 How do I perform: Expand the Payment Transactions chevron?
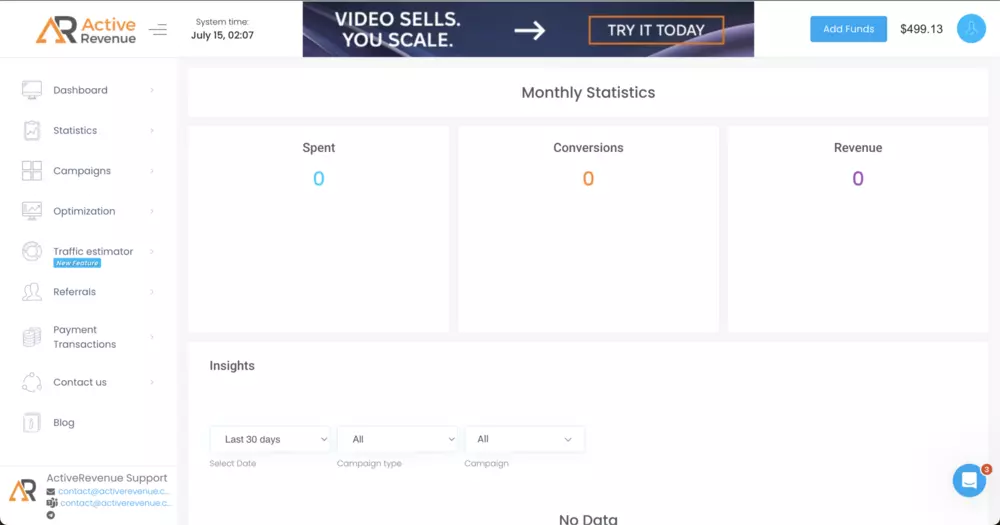[152, 337]
